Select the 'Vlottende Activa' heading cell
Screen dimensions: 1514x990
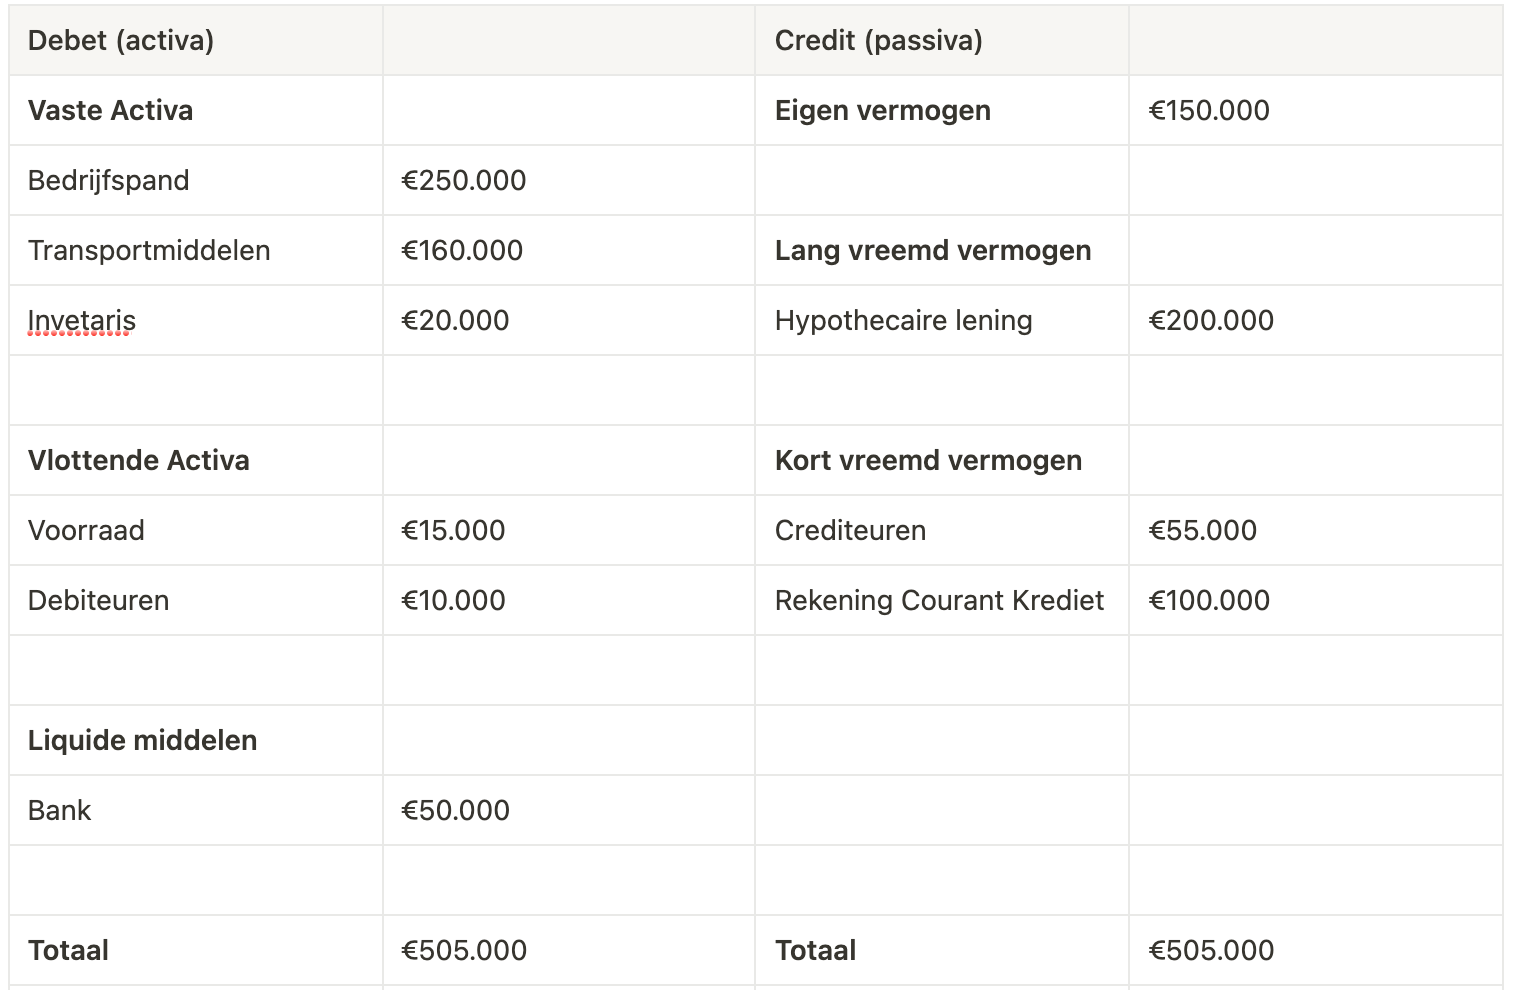[x=138, y=461]
